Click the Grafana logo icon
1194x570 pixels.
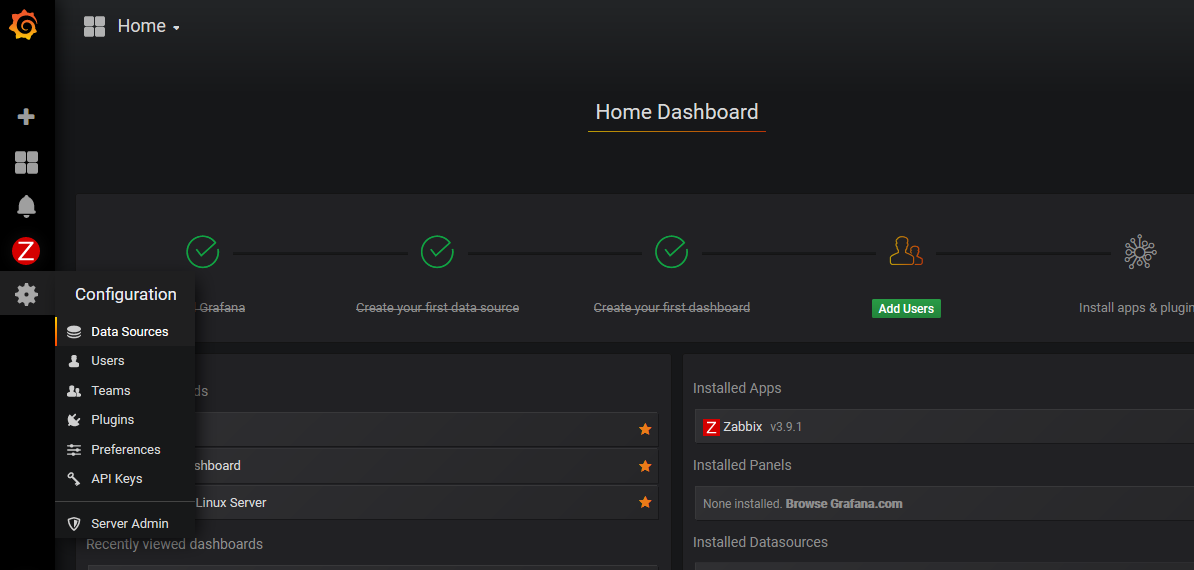(24, 25)
